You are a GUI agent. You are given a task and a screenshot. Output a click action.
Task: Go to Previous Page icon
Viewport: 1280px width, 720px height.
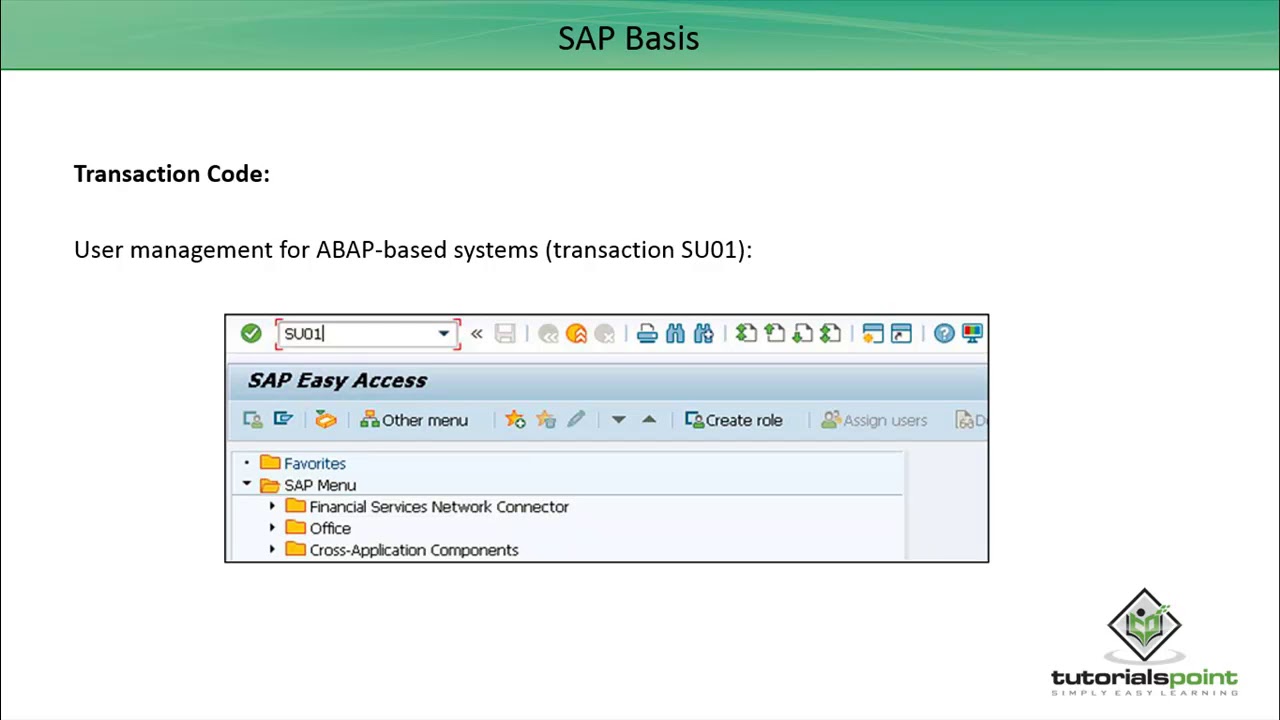[x=774, y=333]
